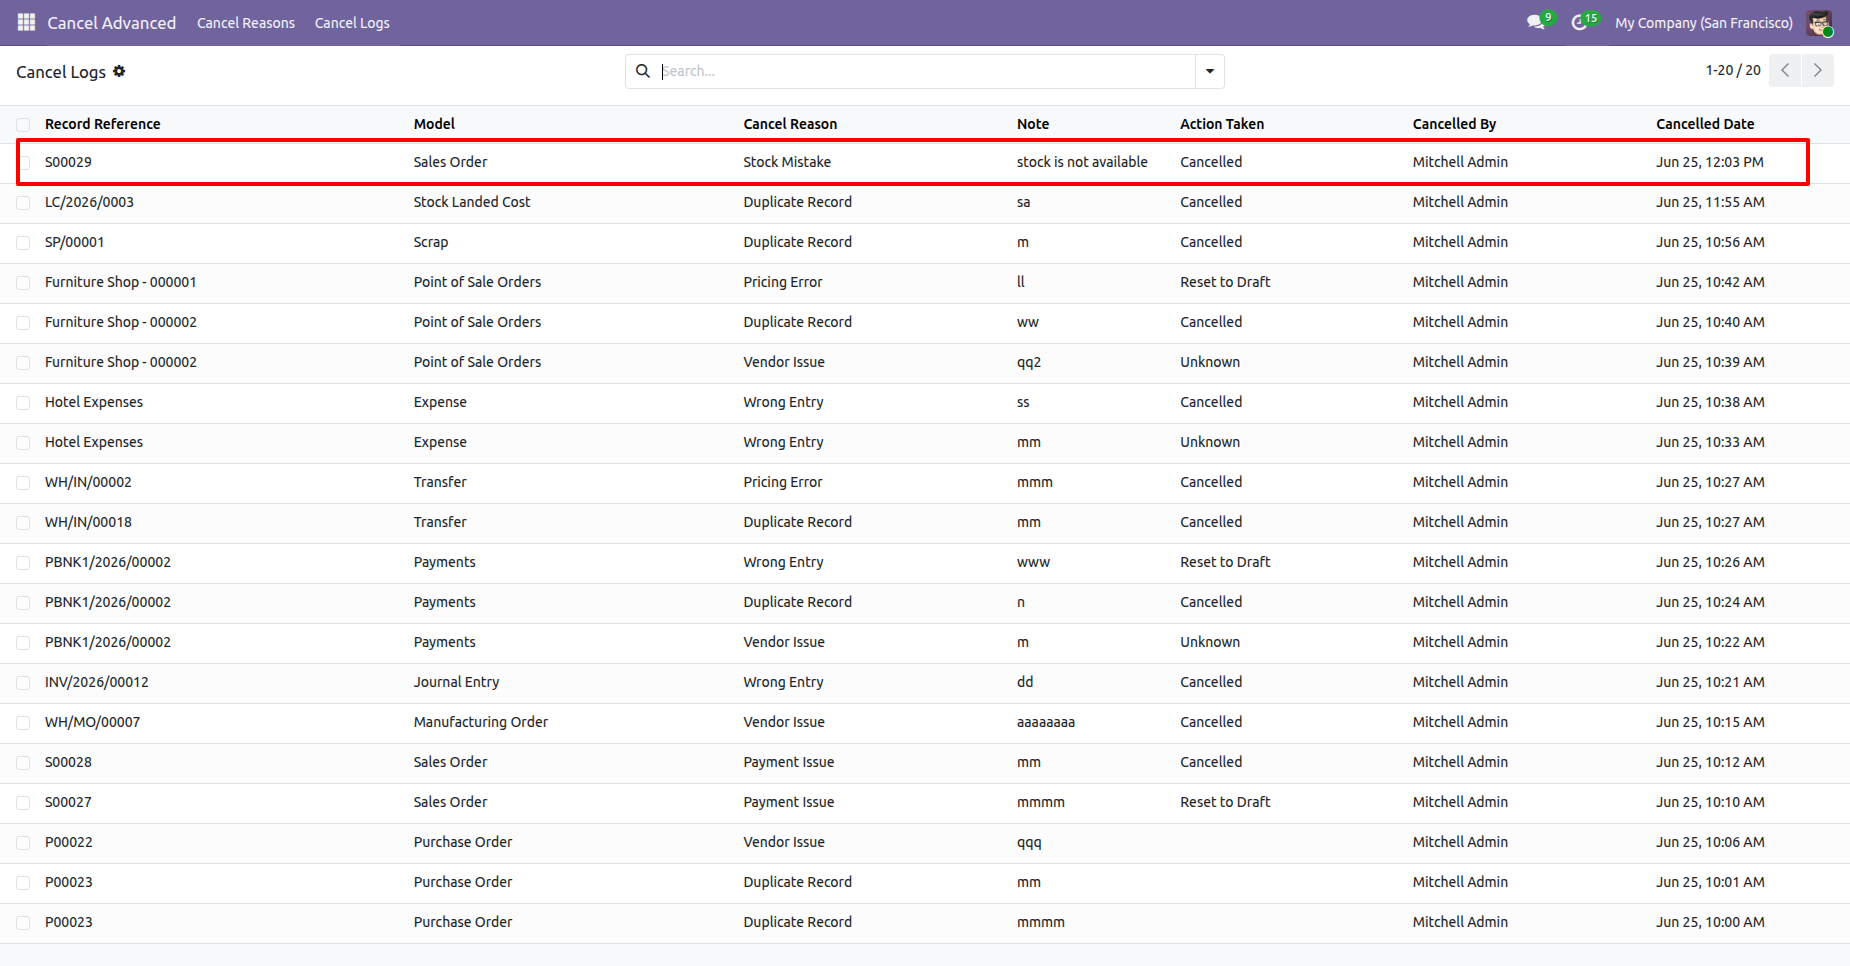Check the INV/2026/00012 row checkbox
Image resolution: width=1850 pixels, height=966 pixels.
(23, 682)
